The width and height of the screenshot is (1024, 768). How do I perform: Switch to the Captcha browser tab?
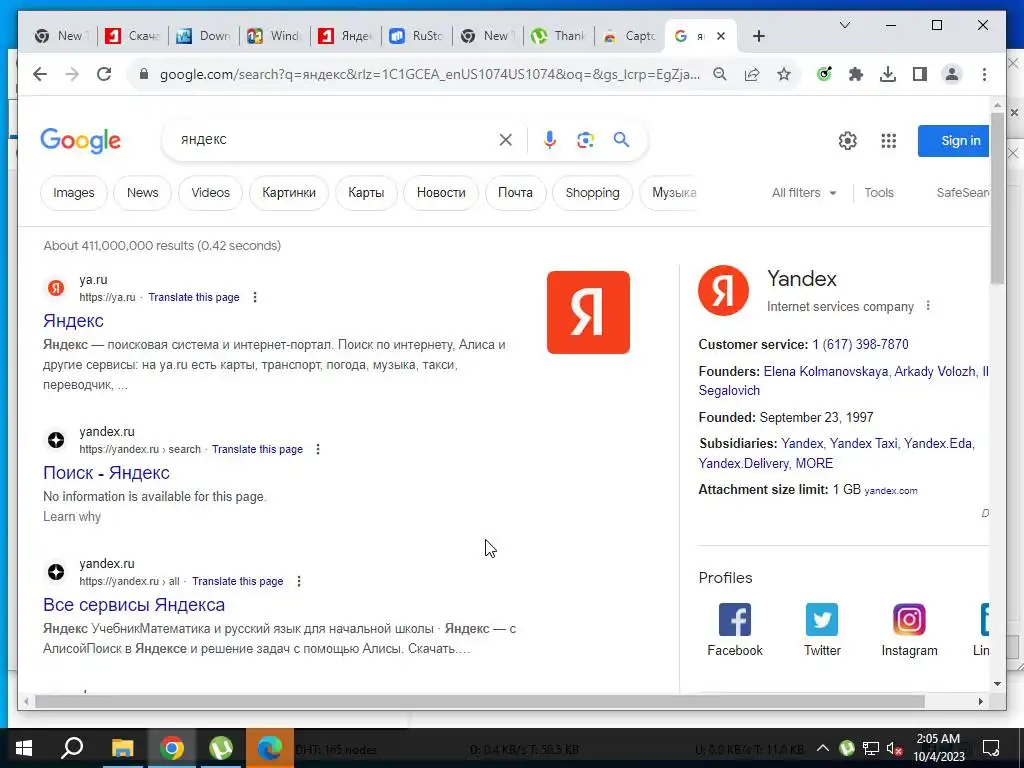pos(630,37)
